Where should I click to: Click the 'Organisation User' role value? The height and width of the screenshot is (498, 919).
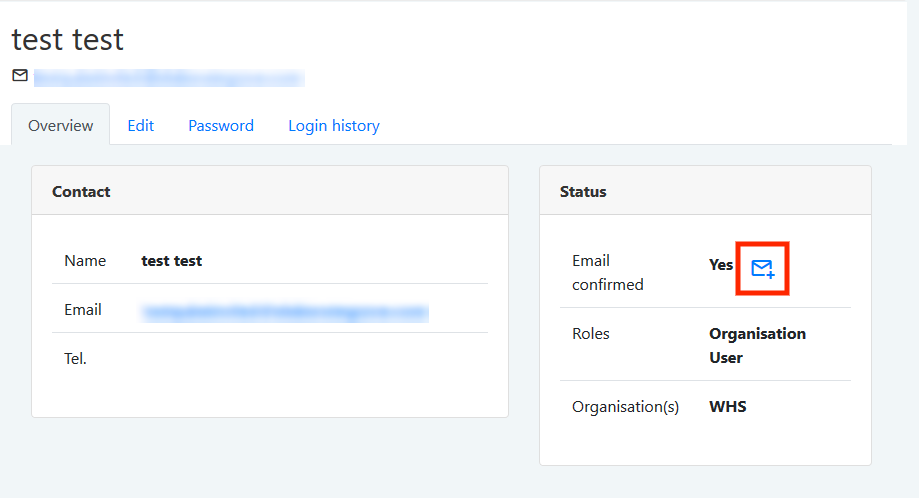point(757,345)
